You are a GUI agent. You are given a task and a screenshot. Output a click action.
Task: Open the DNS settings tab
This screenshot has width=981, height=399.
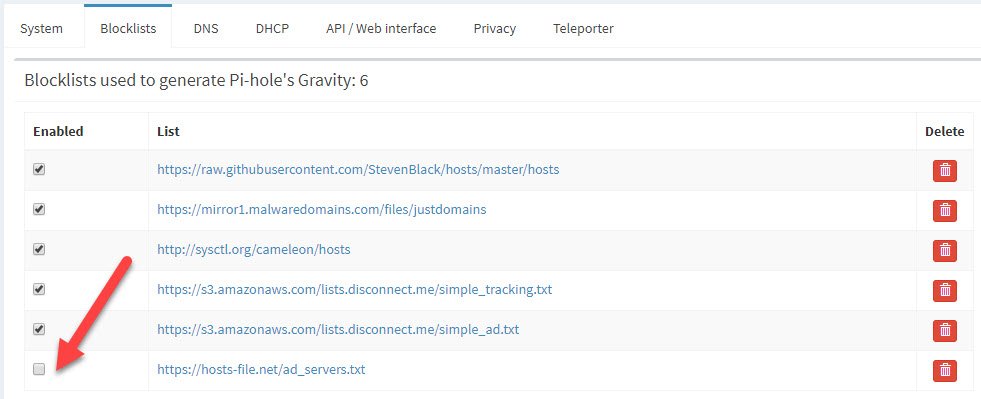(206, 29)
